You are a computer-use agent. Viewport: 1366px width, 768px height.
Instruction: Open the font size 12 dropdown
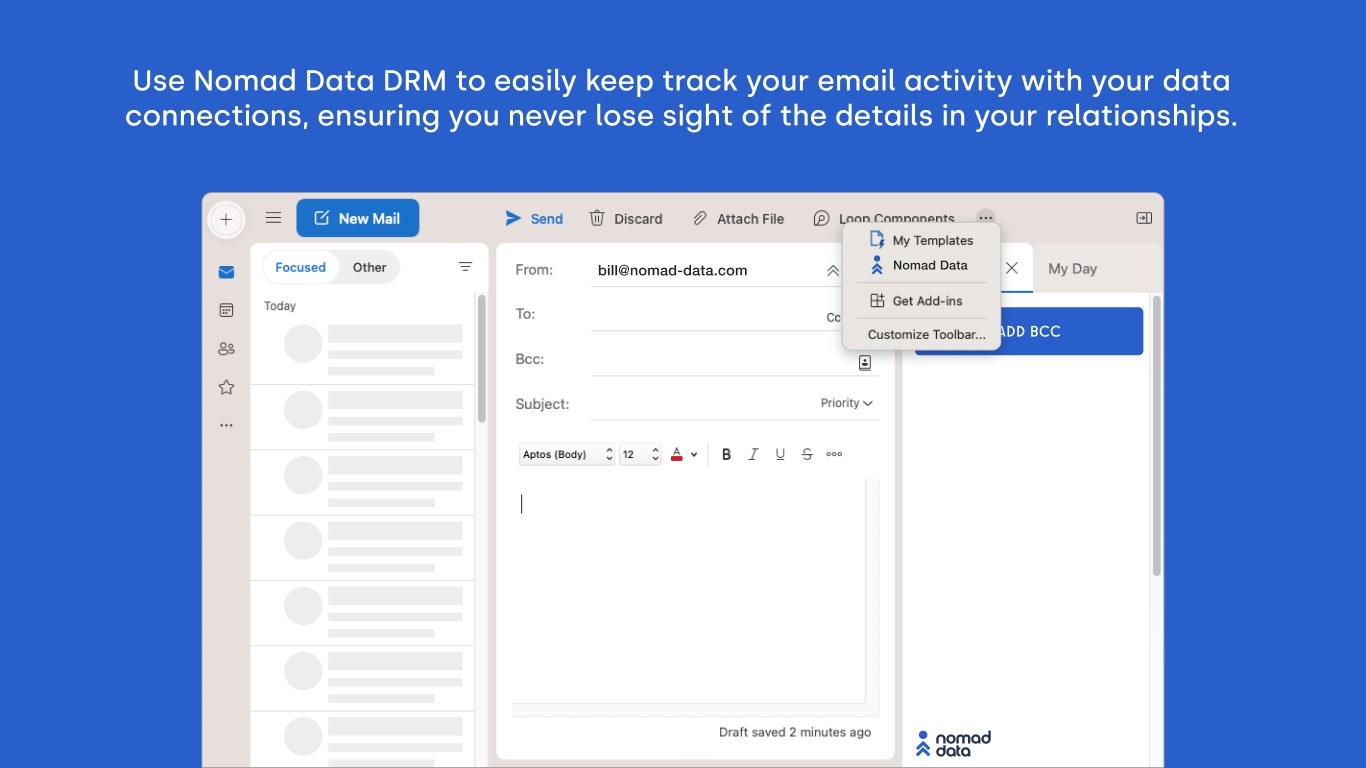[640, 454]
